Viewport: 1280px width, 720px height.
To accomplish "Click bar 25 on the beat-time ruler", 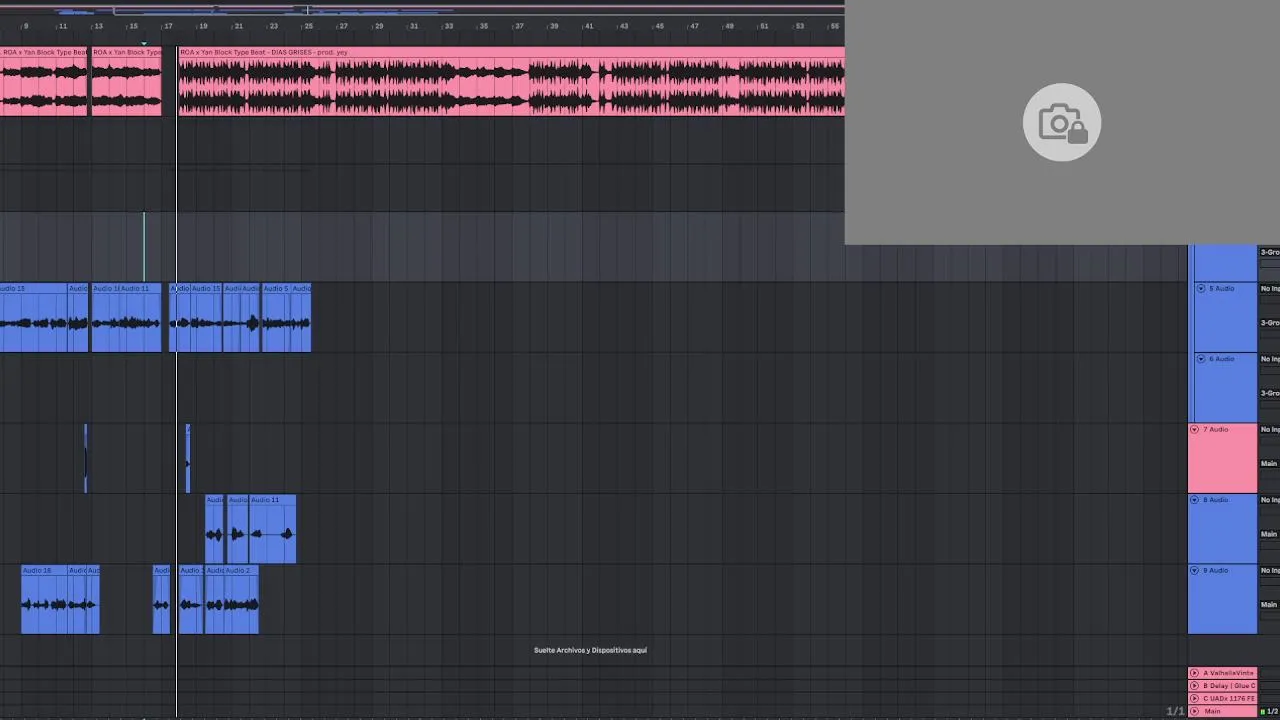I will click(308, 26).
